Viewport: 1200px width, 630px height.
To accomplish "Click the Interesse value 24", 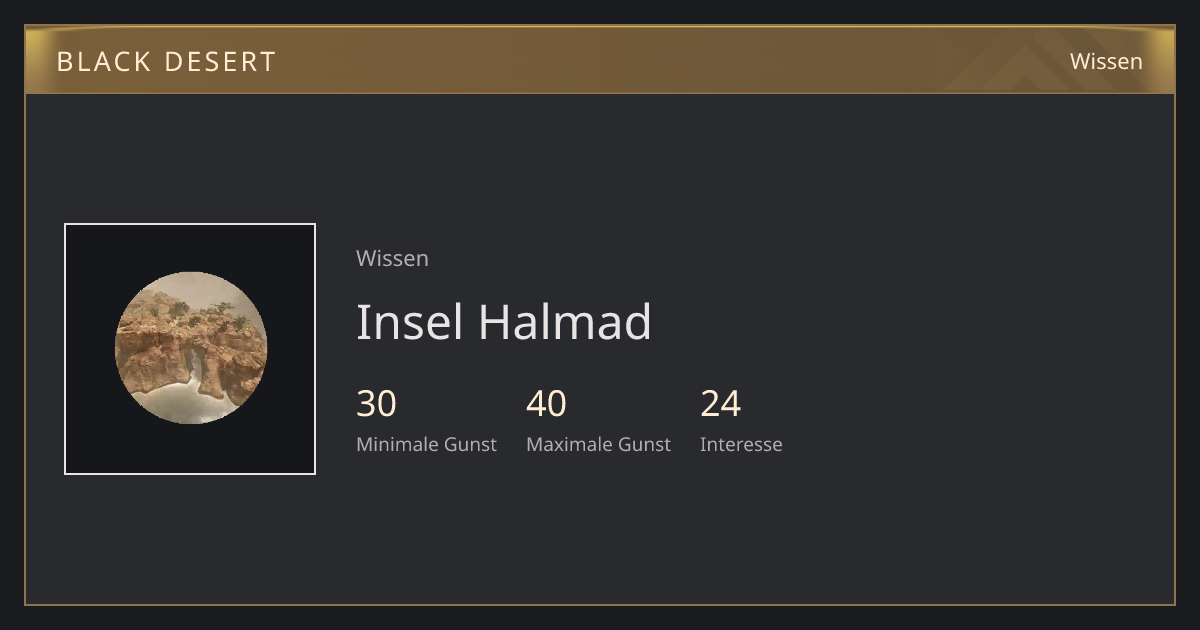I will (x=720, y=404).
